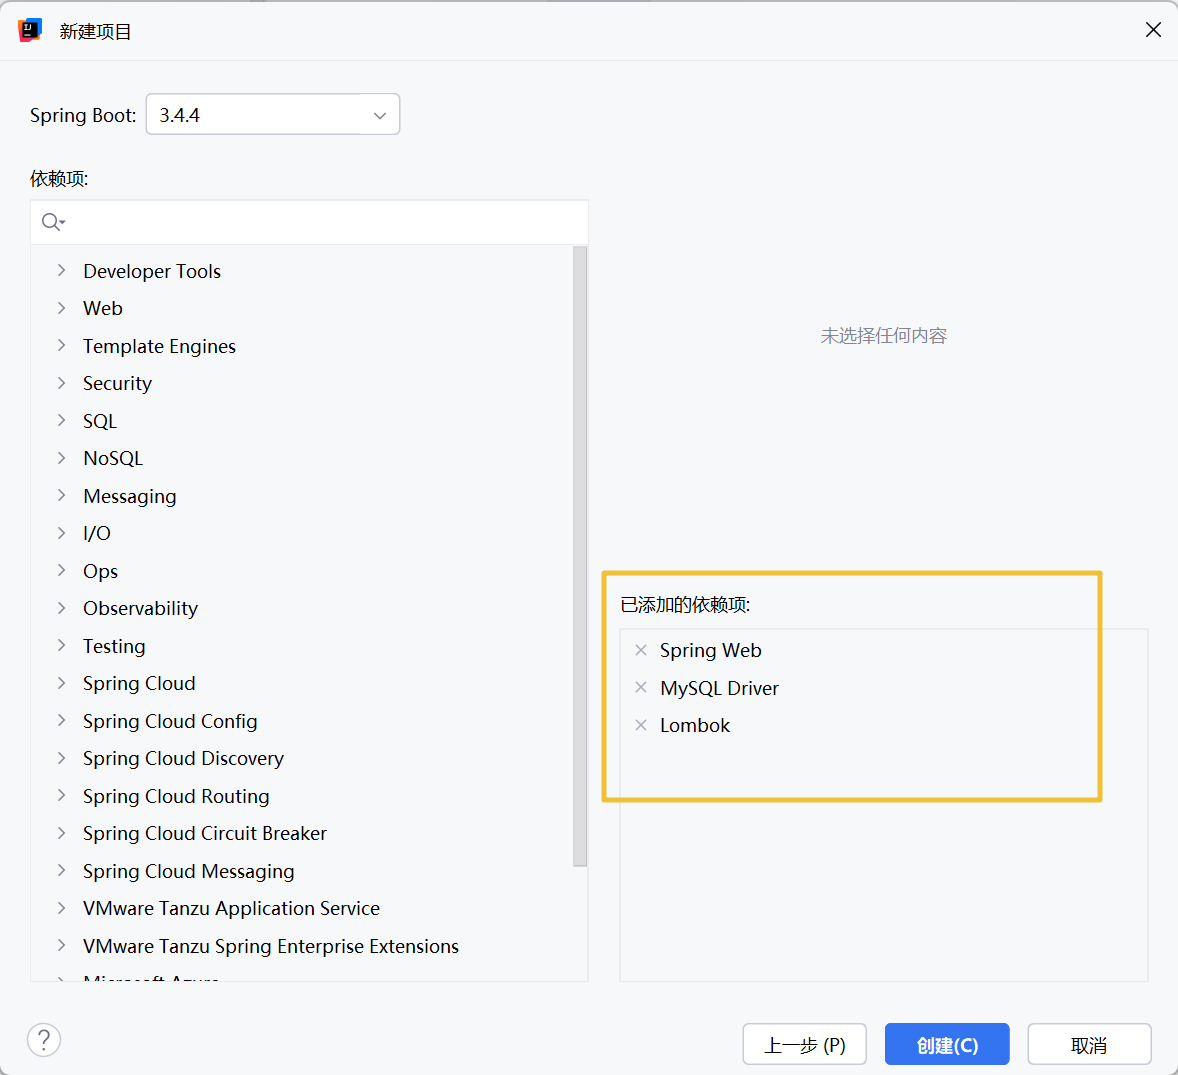The image size is (1178, 1075).
Task: Expand the SQL category
Action: tap(62, 421)
